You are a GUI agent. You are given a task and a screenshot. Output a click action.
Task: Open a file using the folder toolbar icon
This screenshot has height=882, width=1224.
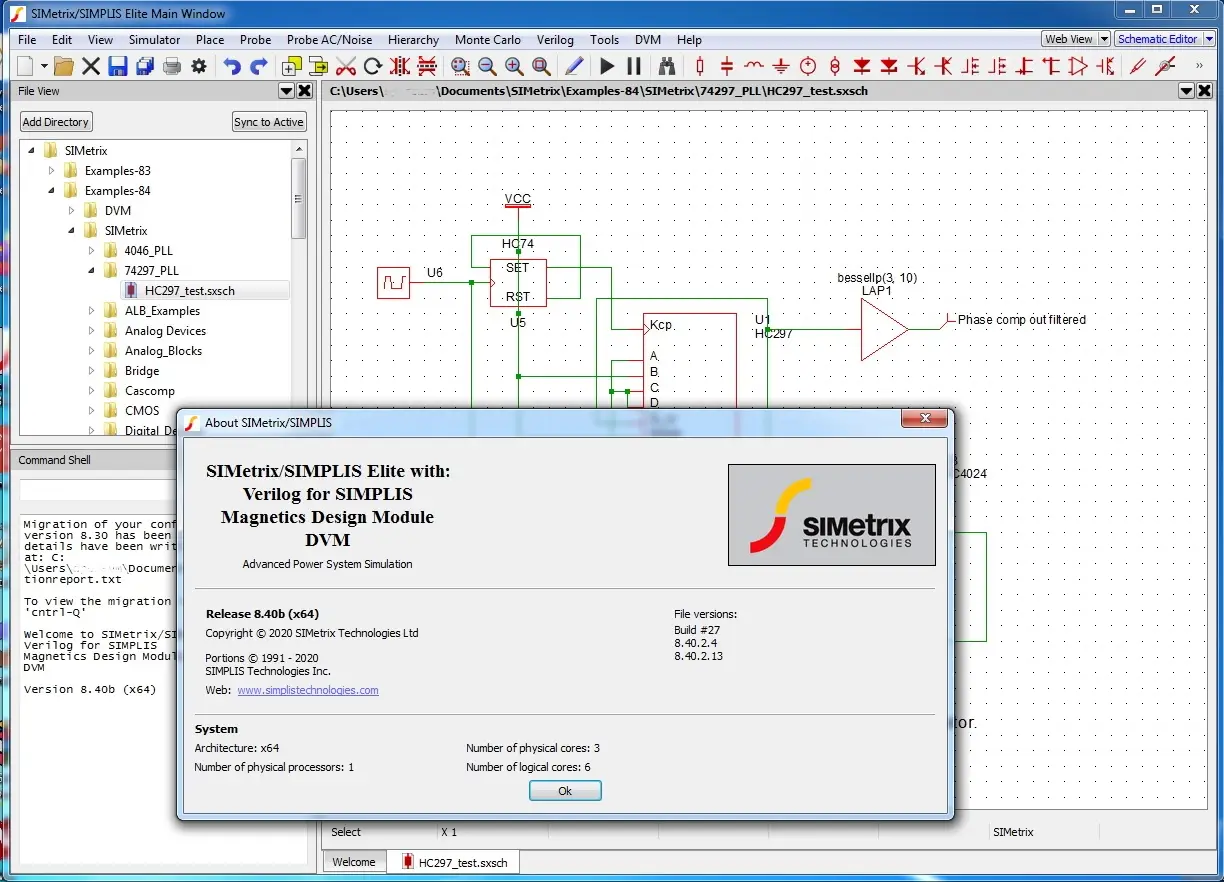pyautogui.click(x=63, y=66)
